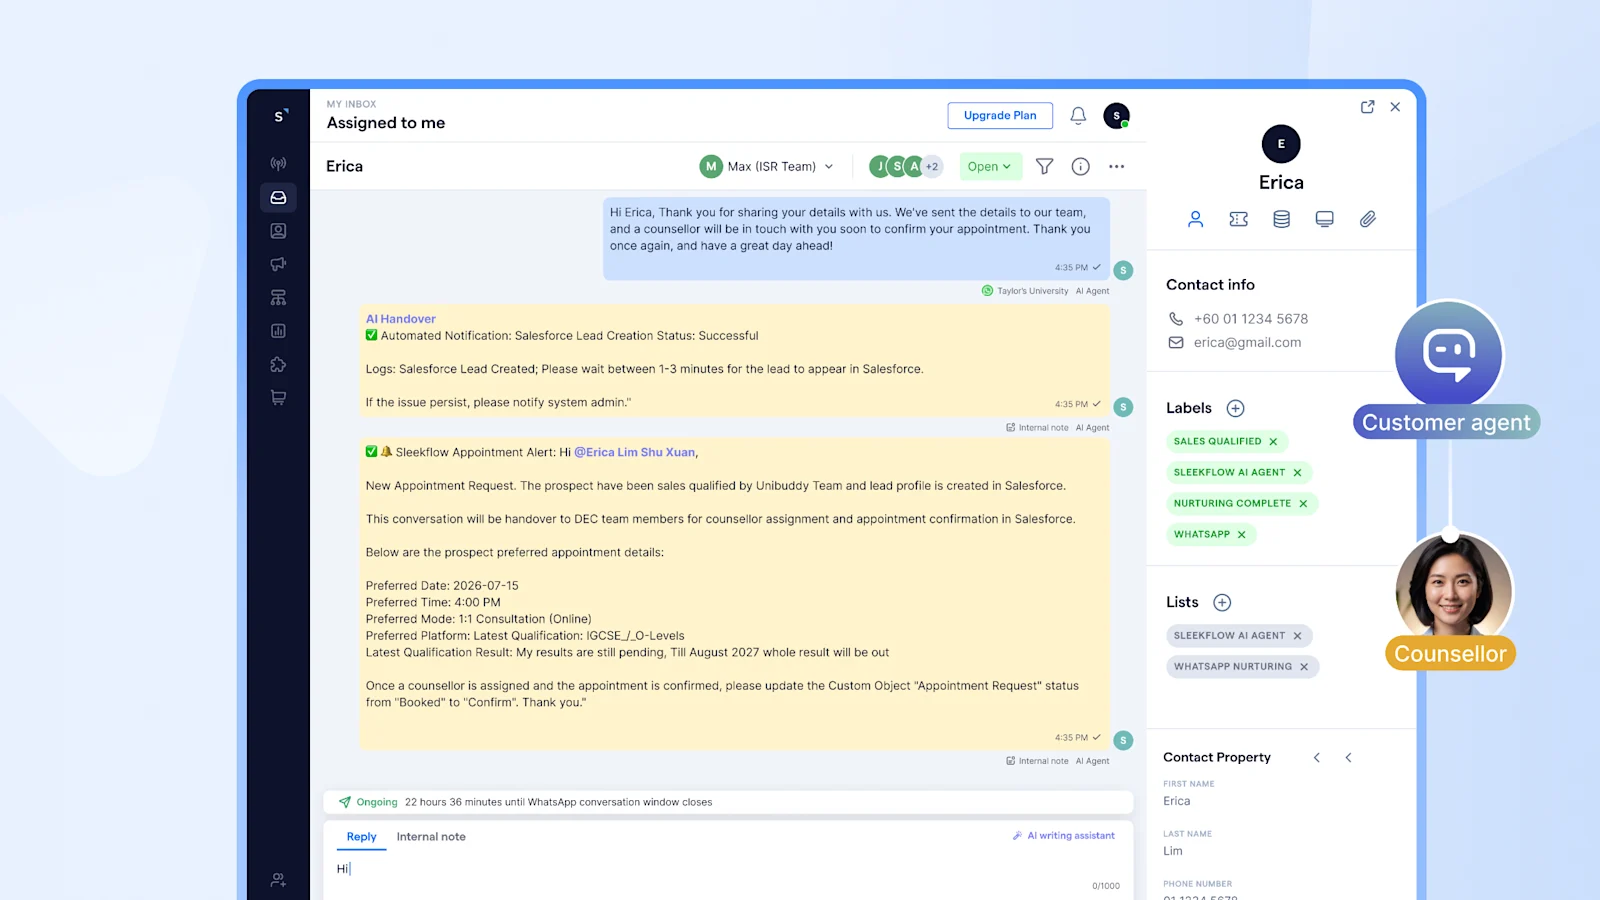Open the Analytics chart icon in the sidebar
The image size is (1600, 900).
coord(278,331)
